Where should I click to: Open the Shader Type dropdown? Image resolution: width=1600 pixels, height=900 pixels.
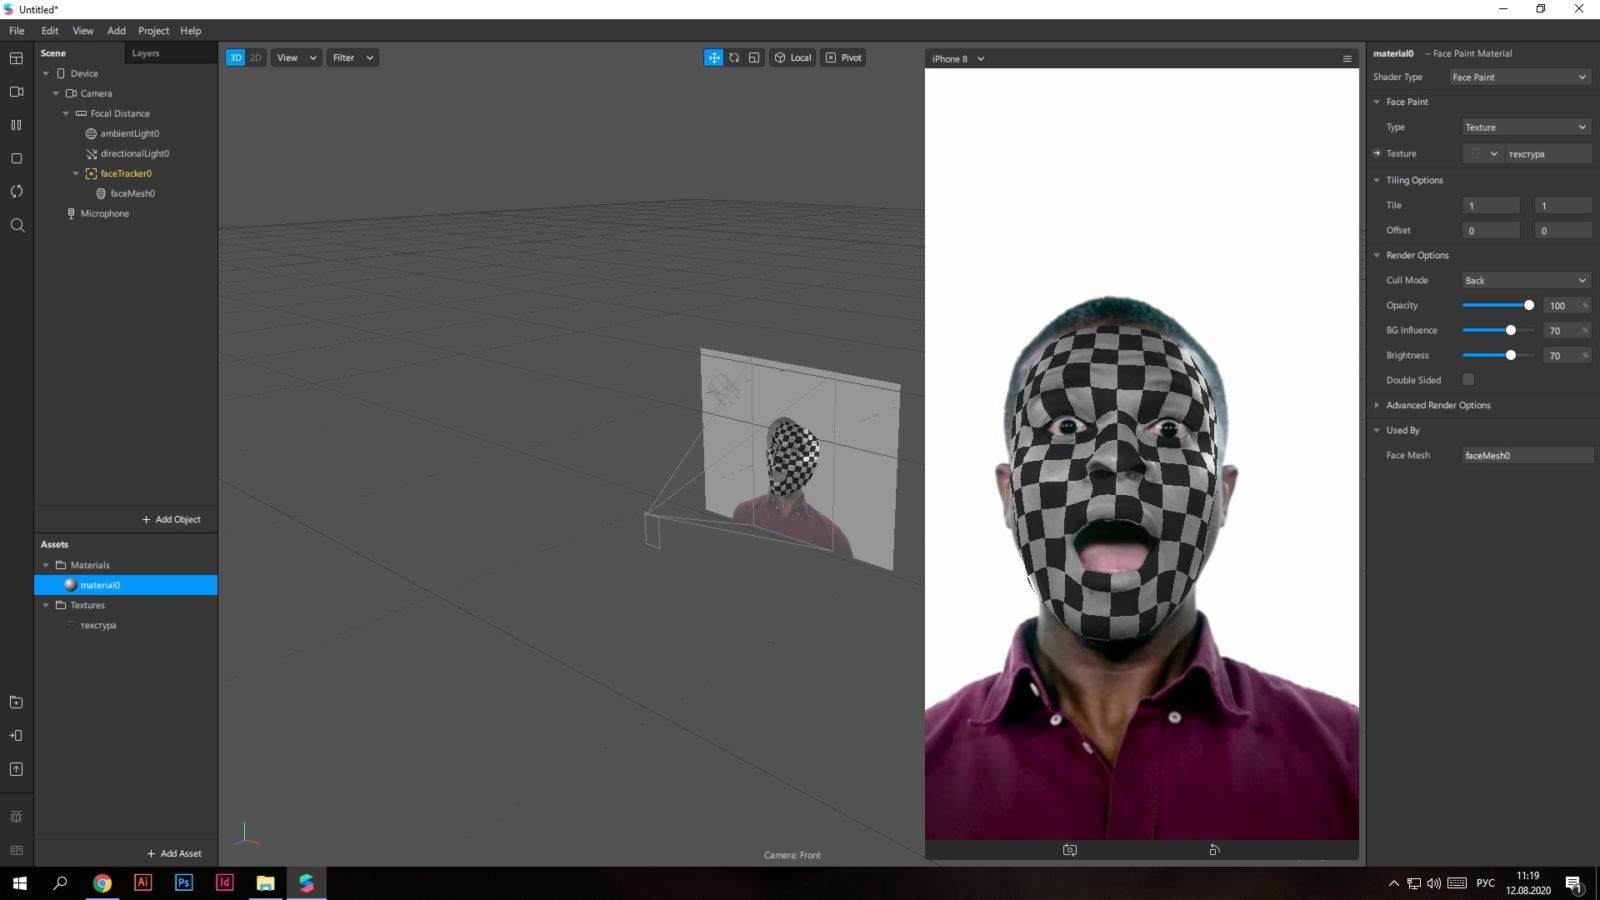coord(1519,77)
